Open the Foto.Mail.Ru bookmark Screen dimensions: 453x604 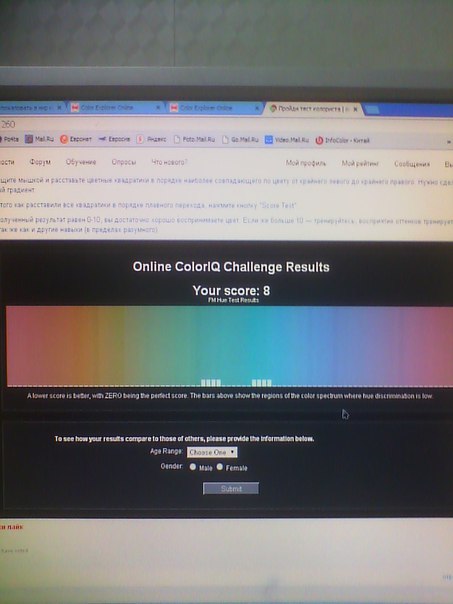point(194,139)
